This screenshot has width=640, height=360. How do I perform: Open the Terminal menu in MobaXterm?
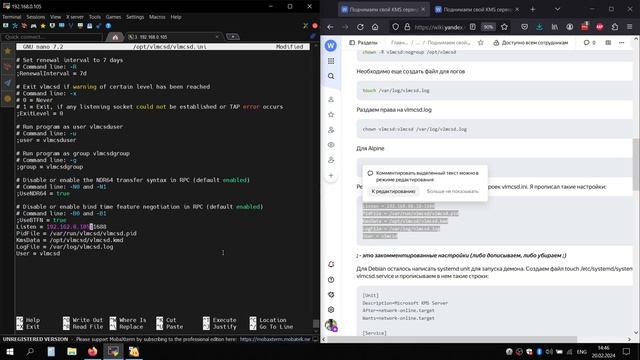pyautogui.click(x=11, y=17)
